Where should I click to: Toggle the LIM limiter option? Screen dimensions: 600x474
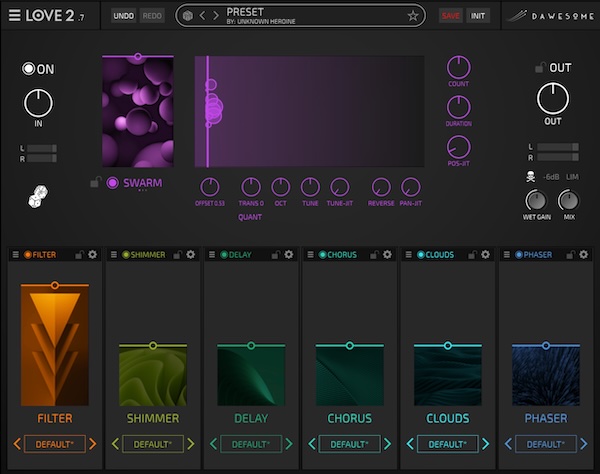click(572, 177)
